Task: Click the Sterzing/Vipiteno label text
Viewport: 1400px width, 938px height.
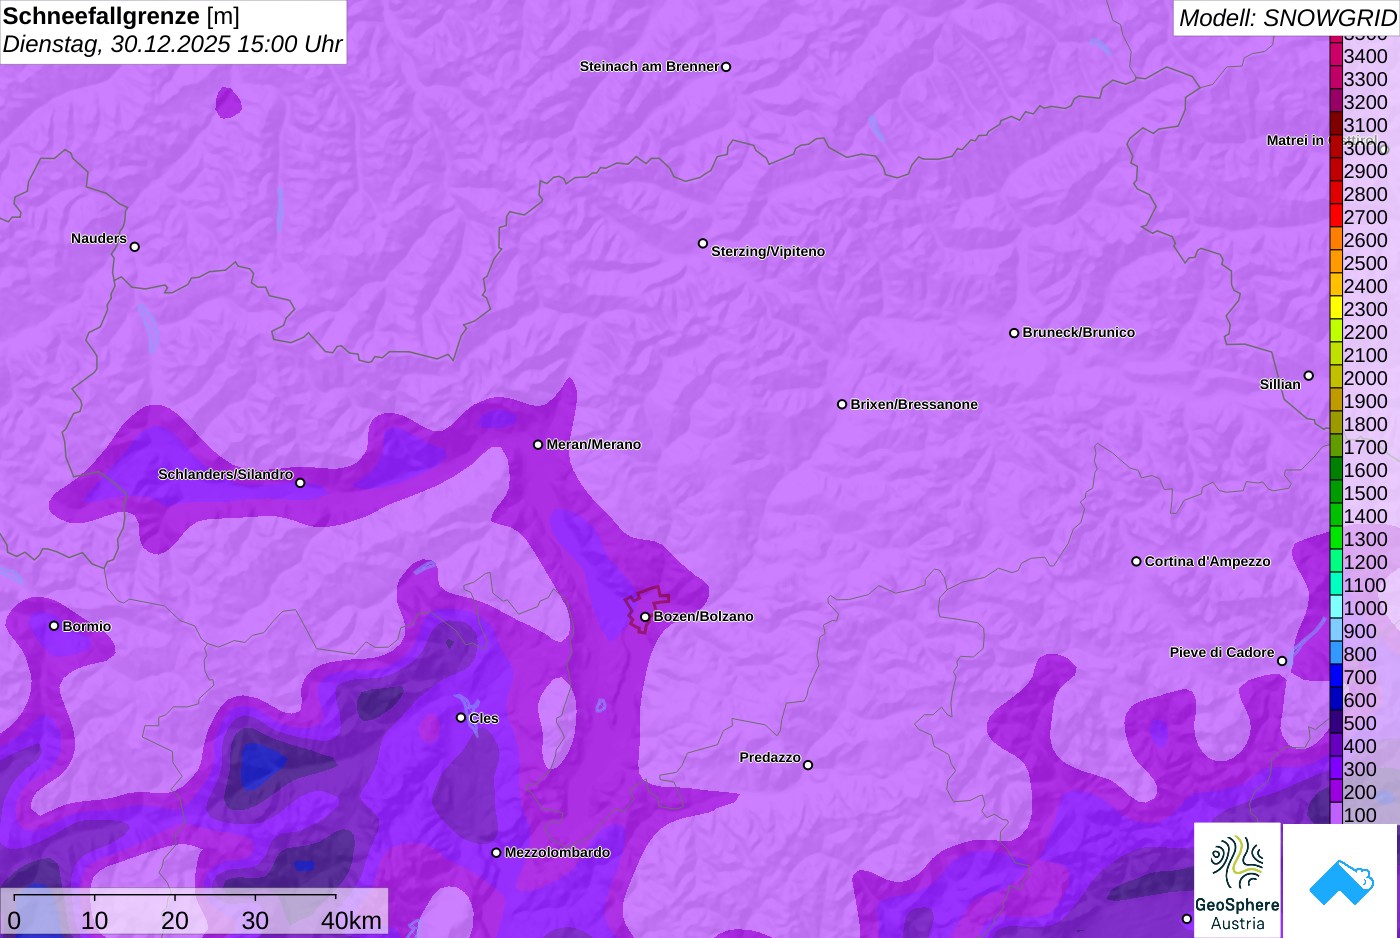Action: point(768,251)
